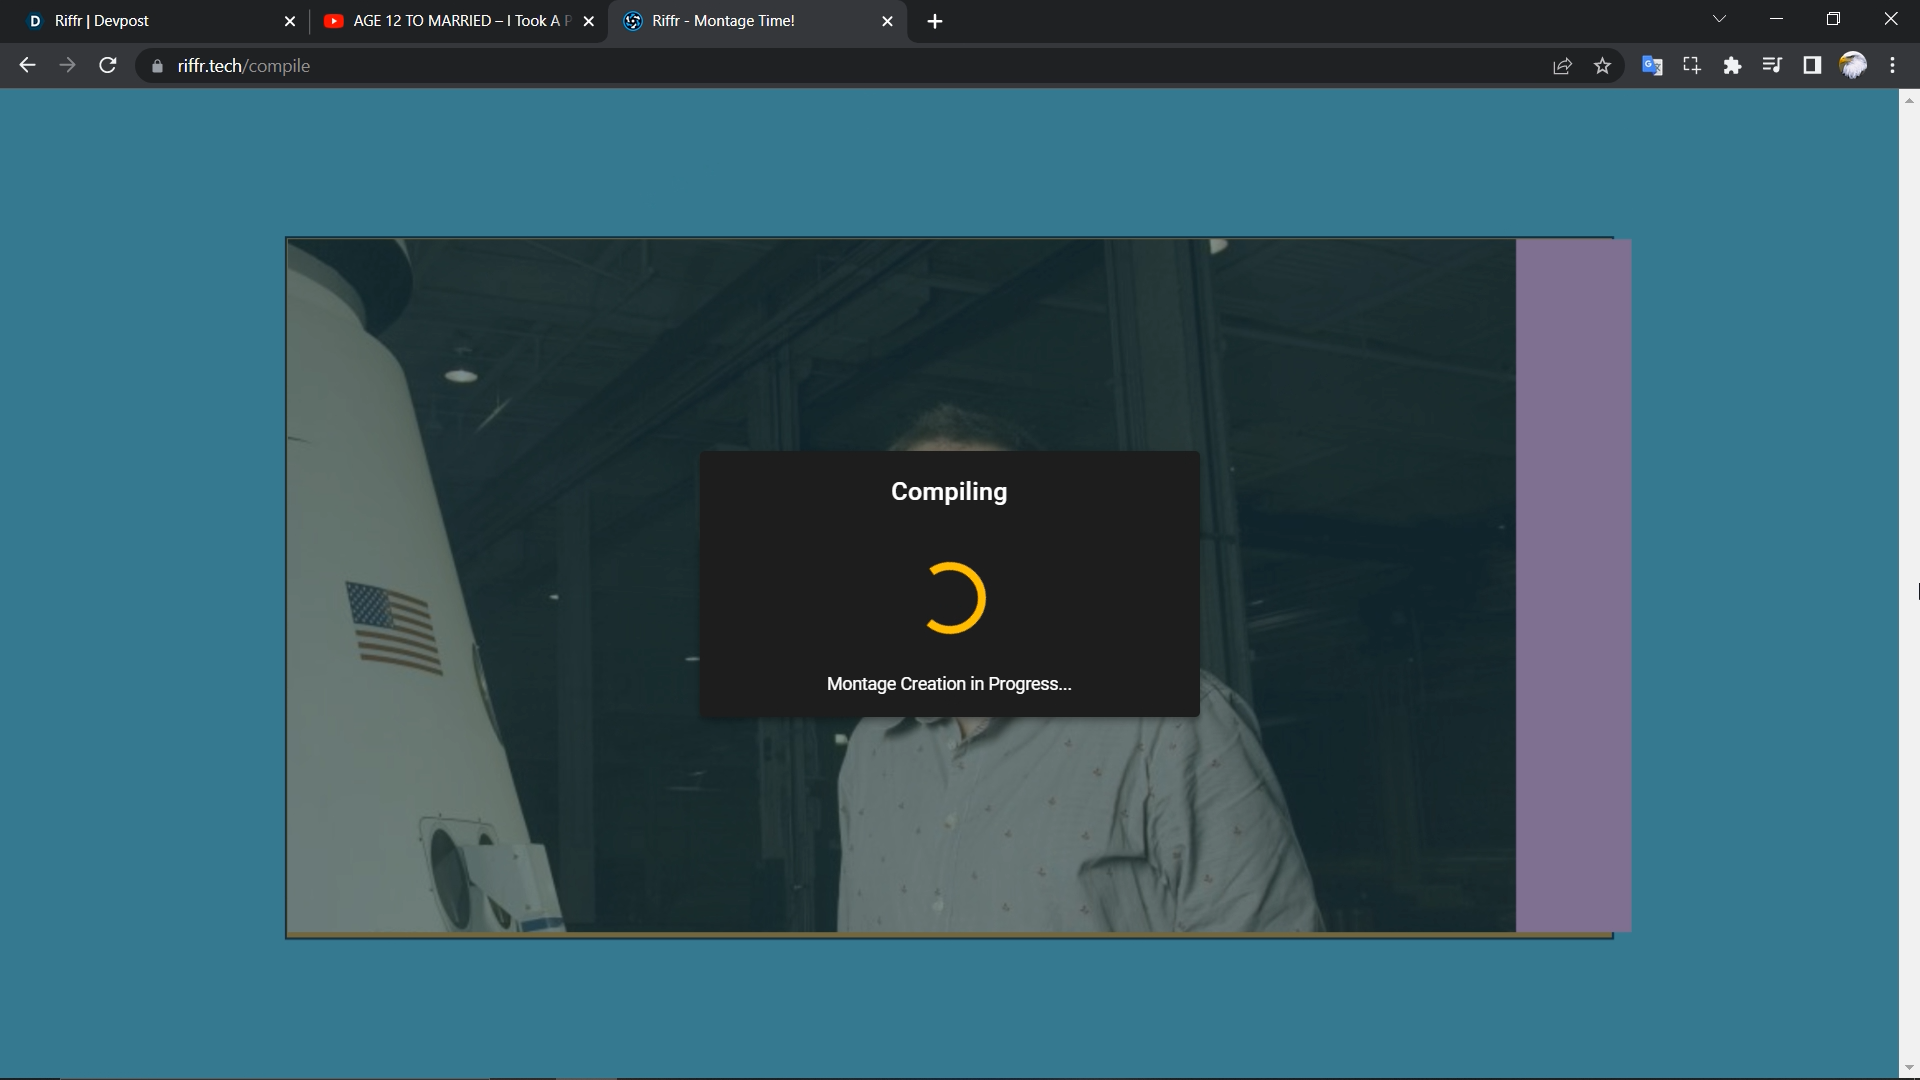Click the purple panel beside video
The height and width of the screenshot is (1080, 1920).
[1573, 585]
